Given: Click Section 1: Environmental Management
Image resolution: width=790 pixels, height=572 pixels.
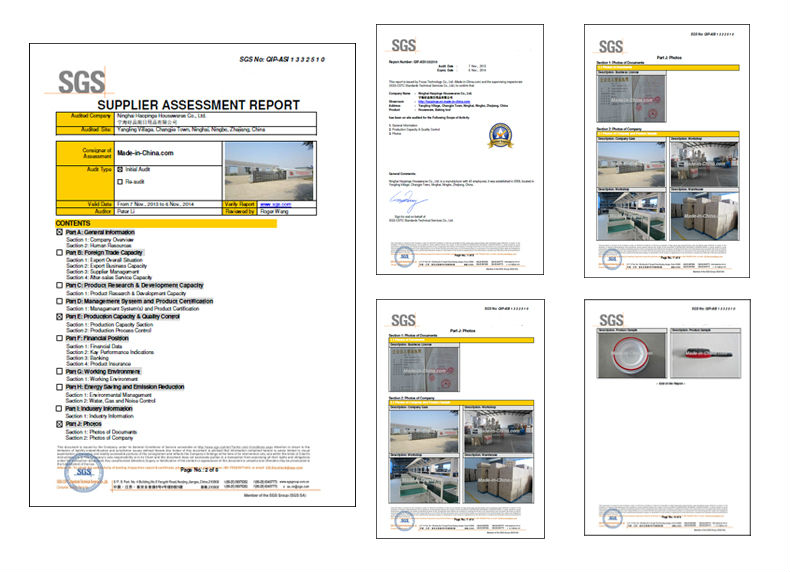Looking at the screenshot, I should point(109,395).
